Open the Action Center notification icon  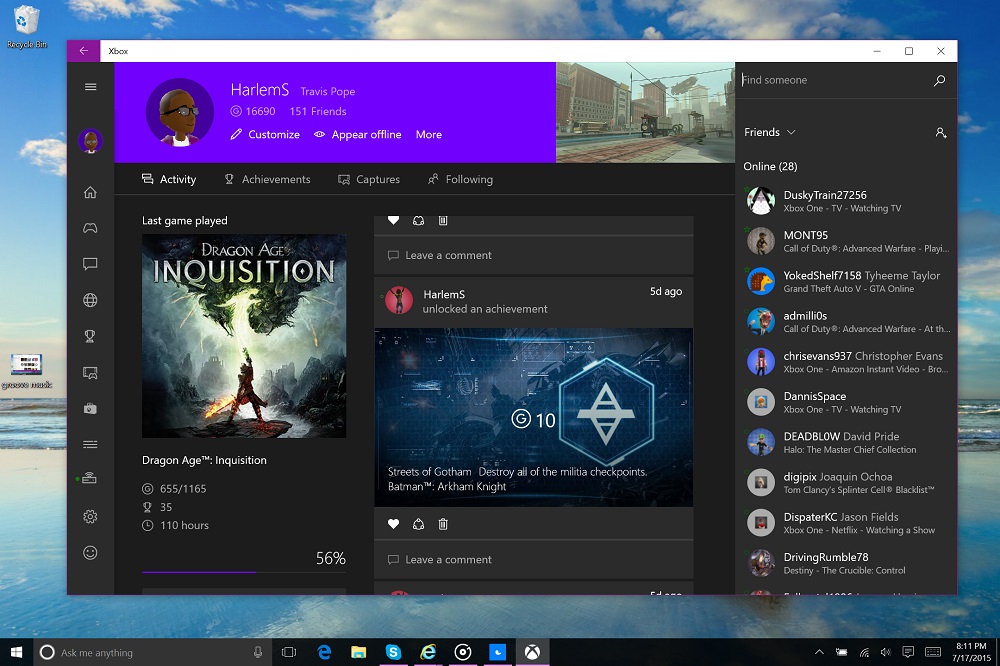pos(908,652)
